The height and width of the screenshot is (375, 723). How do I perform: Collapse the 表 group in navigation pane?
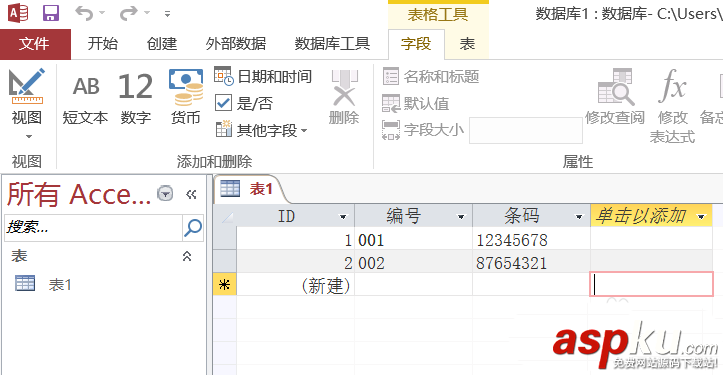click(187, 256)
